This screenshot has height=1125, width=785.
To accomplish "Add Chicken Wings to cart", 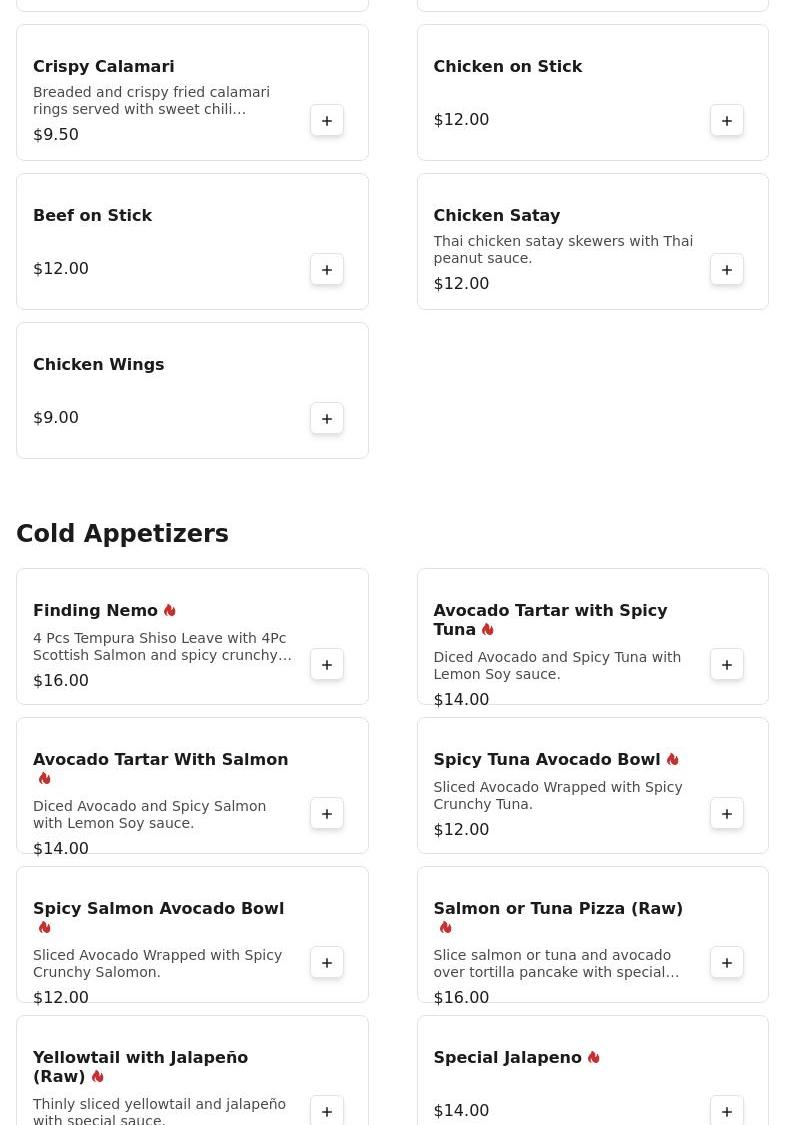I will [x=327, y=419].
